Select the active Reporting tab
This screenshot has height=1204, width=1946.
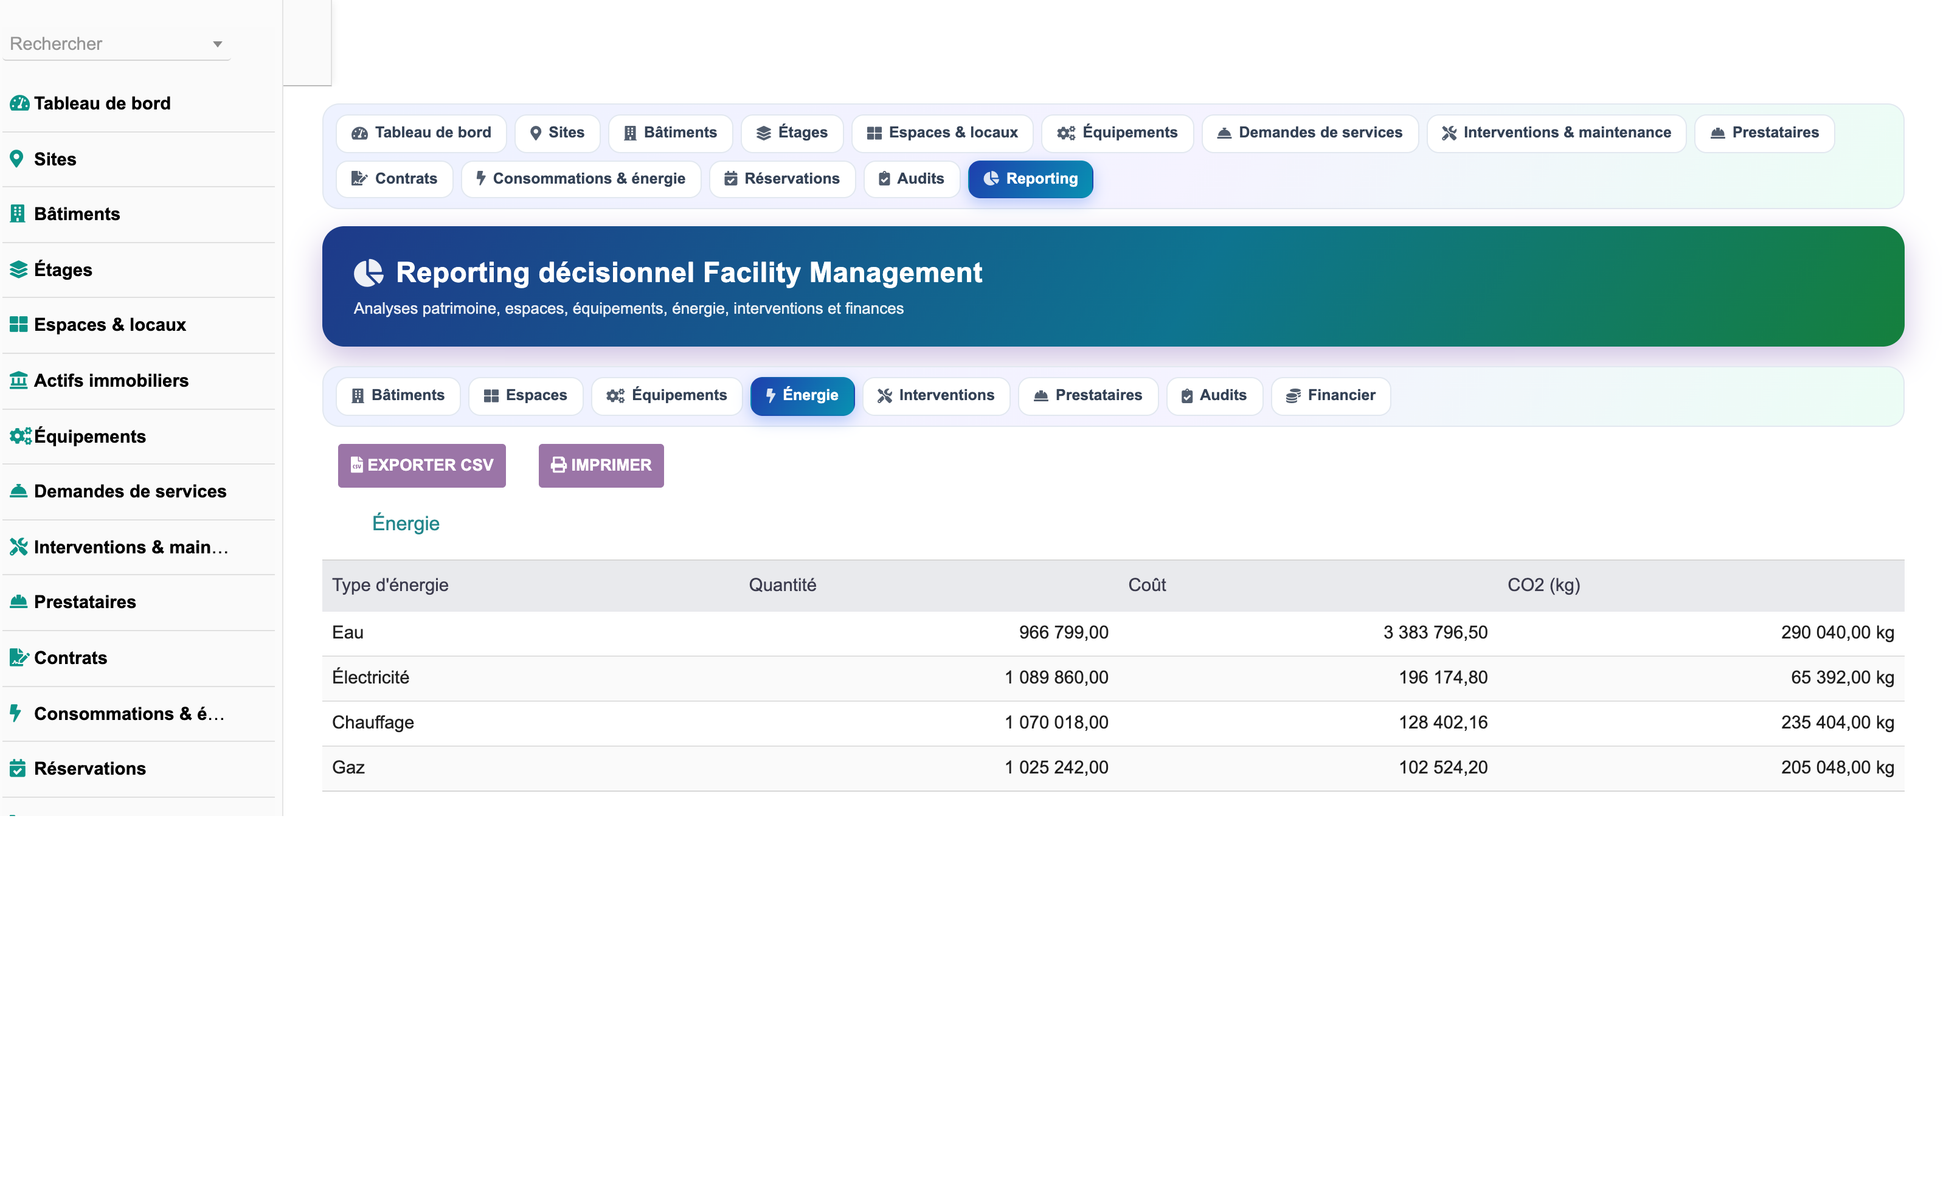1030,179
